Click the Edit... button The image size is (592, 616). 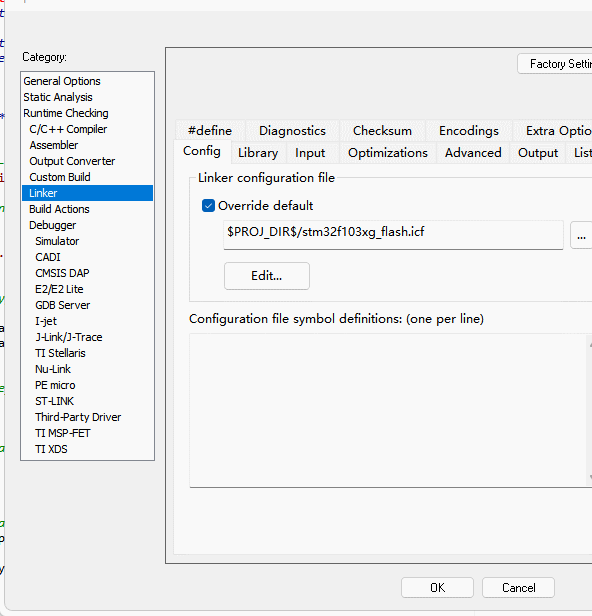[267, 276]
